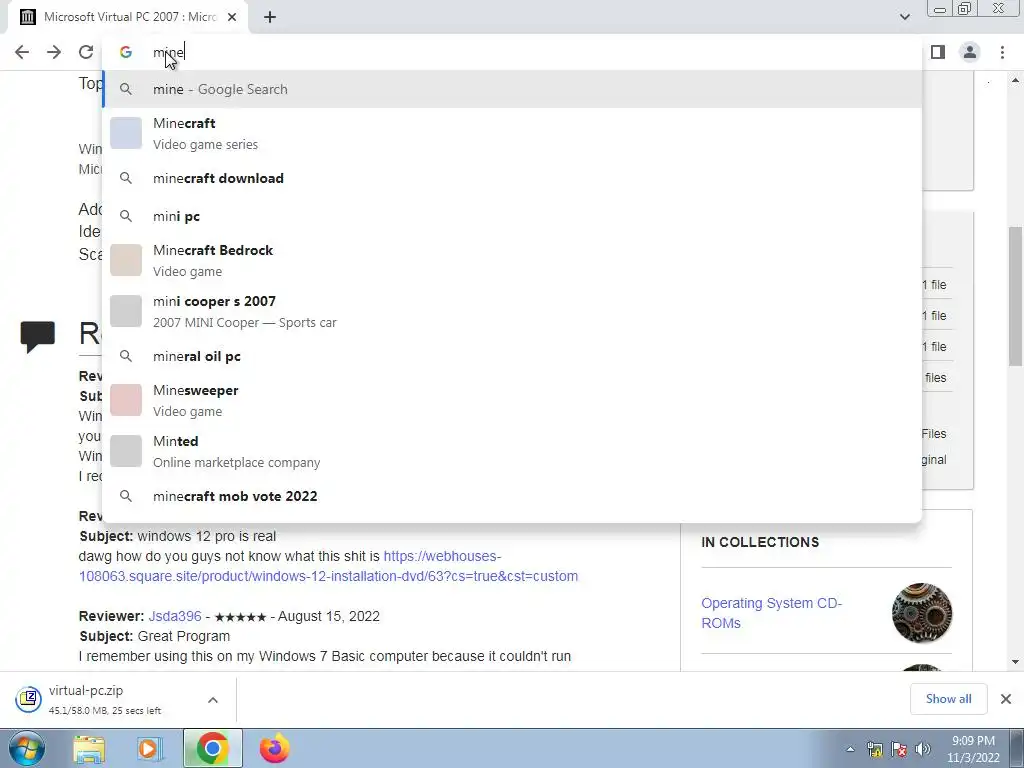Close the Microsoft Virtual PC 2007 tab
The image size is (1024, 768).
click(232, 17)
